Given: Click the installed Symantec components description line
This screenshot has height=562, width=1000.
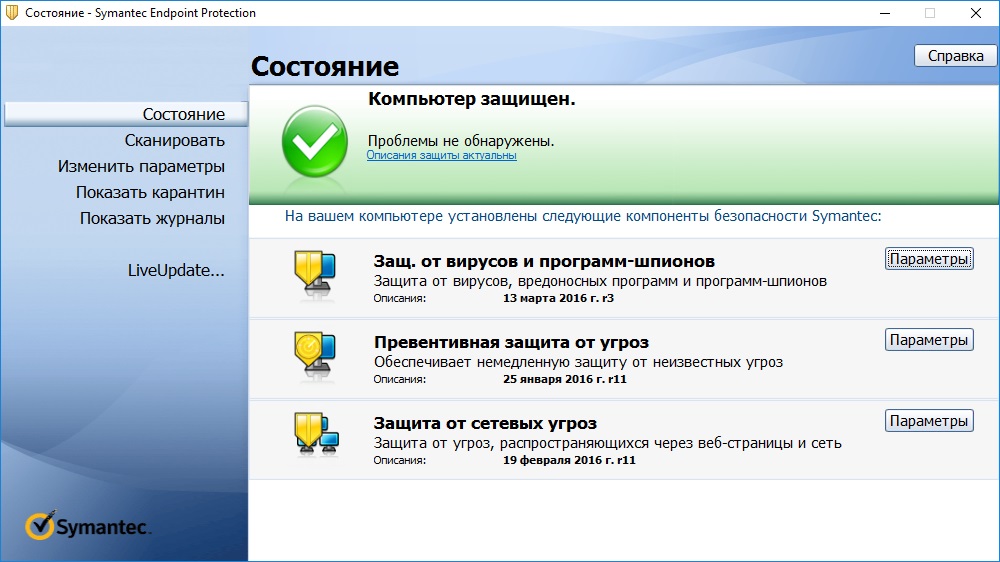Looking at the screenshot, I should point(583,216).
